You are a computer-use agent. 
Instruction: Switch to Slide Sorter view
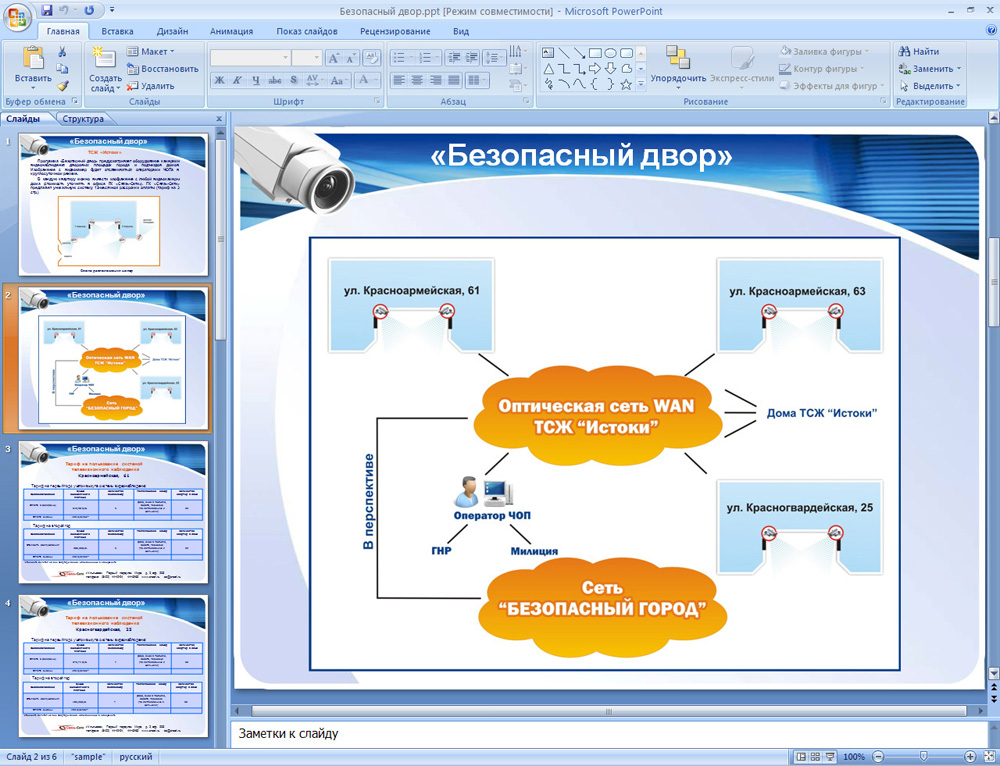pos(815,755)
